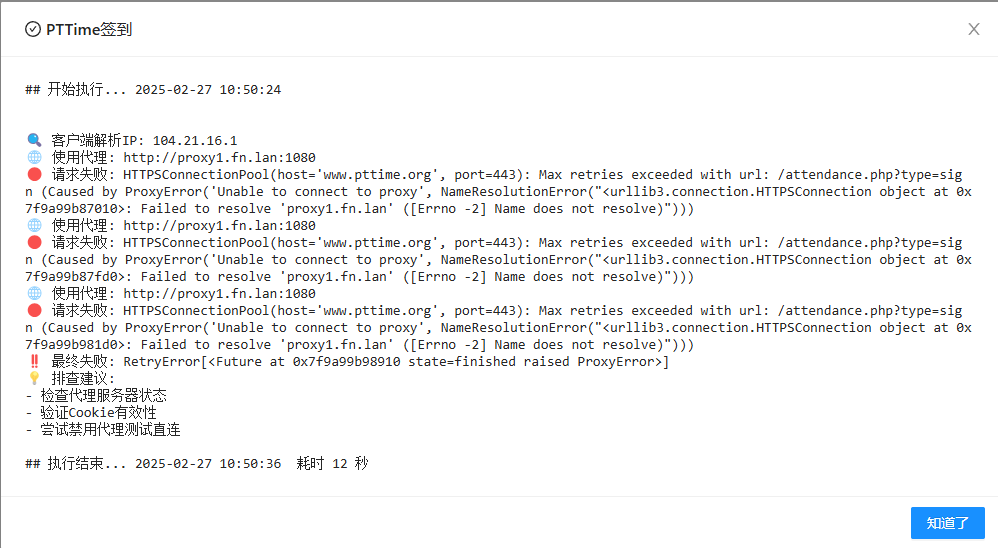Click the magnifier icon before 客户端解析IP
This screenshot has height=548, width=998.
(34, 140)
